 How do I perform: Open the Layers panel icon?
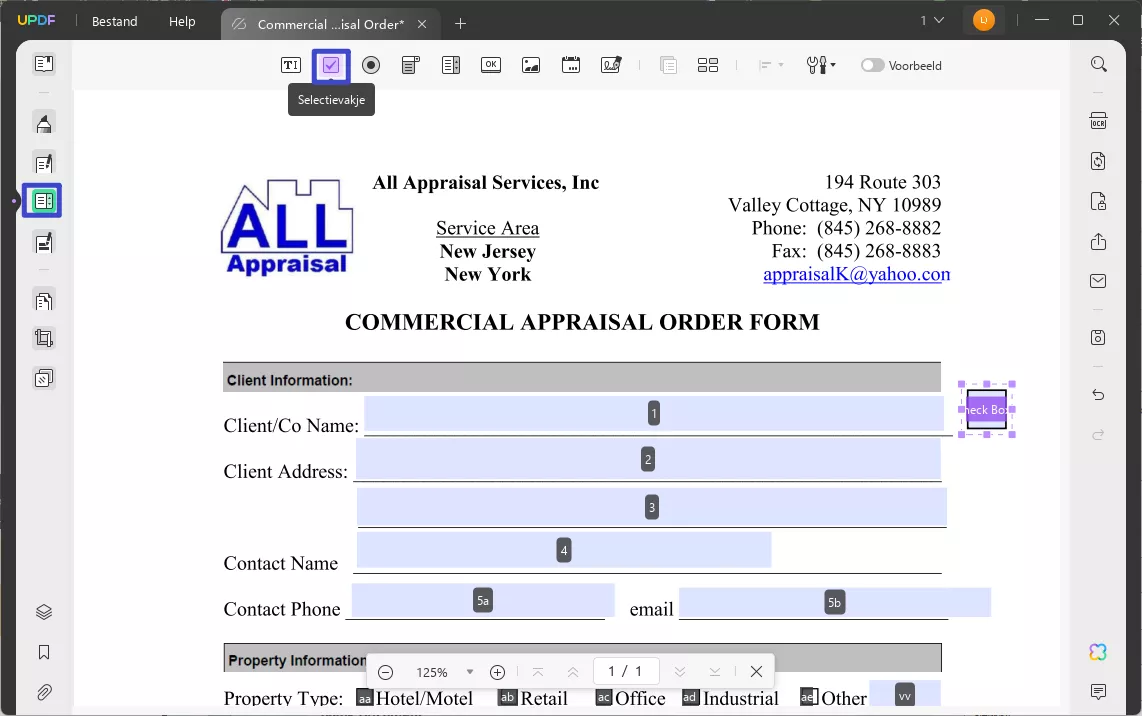[x=44, y=612]
